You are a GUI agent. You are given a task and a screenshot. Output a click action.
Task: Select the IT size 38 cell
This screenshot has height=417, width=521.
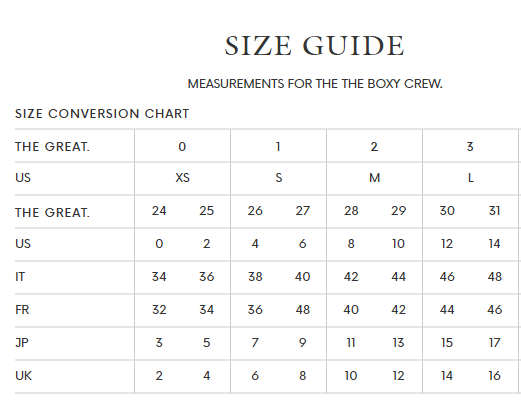[x=255, y=277]
